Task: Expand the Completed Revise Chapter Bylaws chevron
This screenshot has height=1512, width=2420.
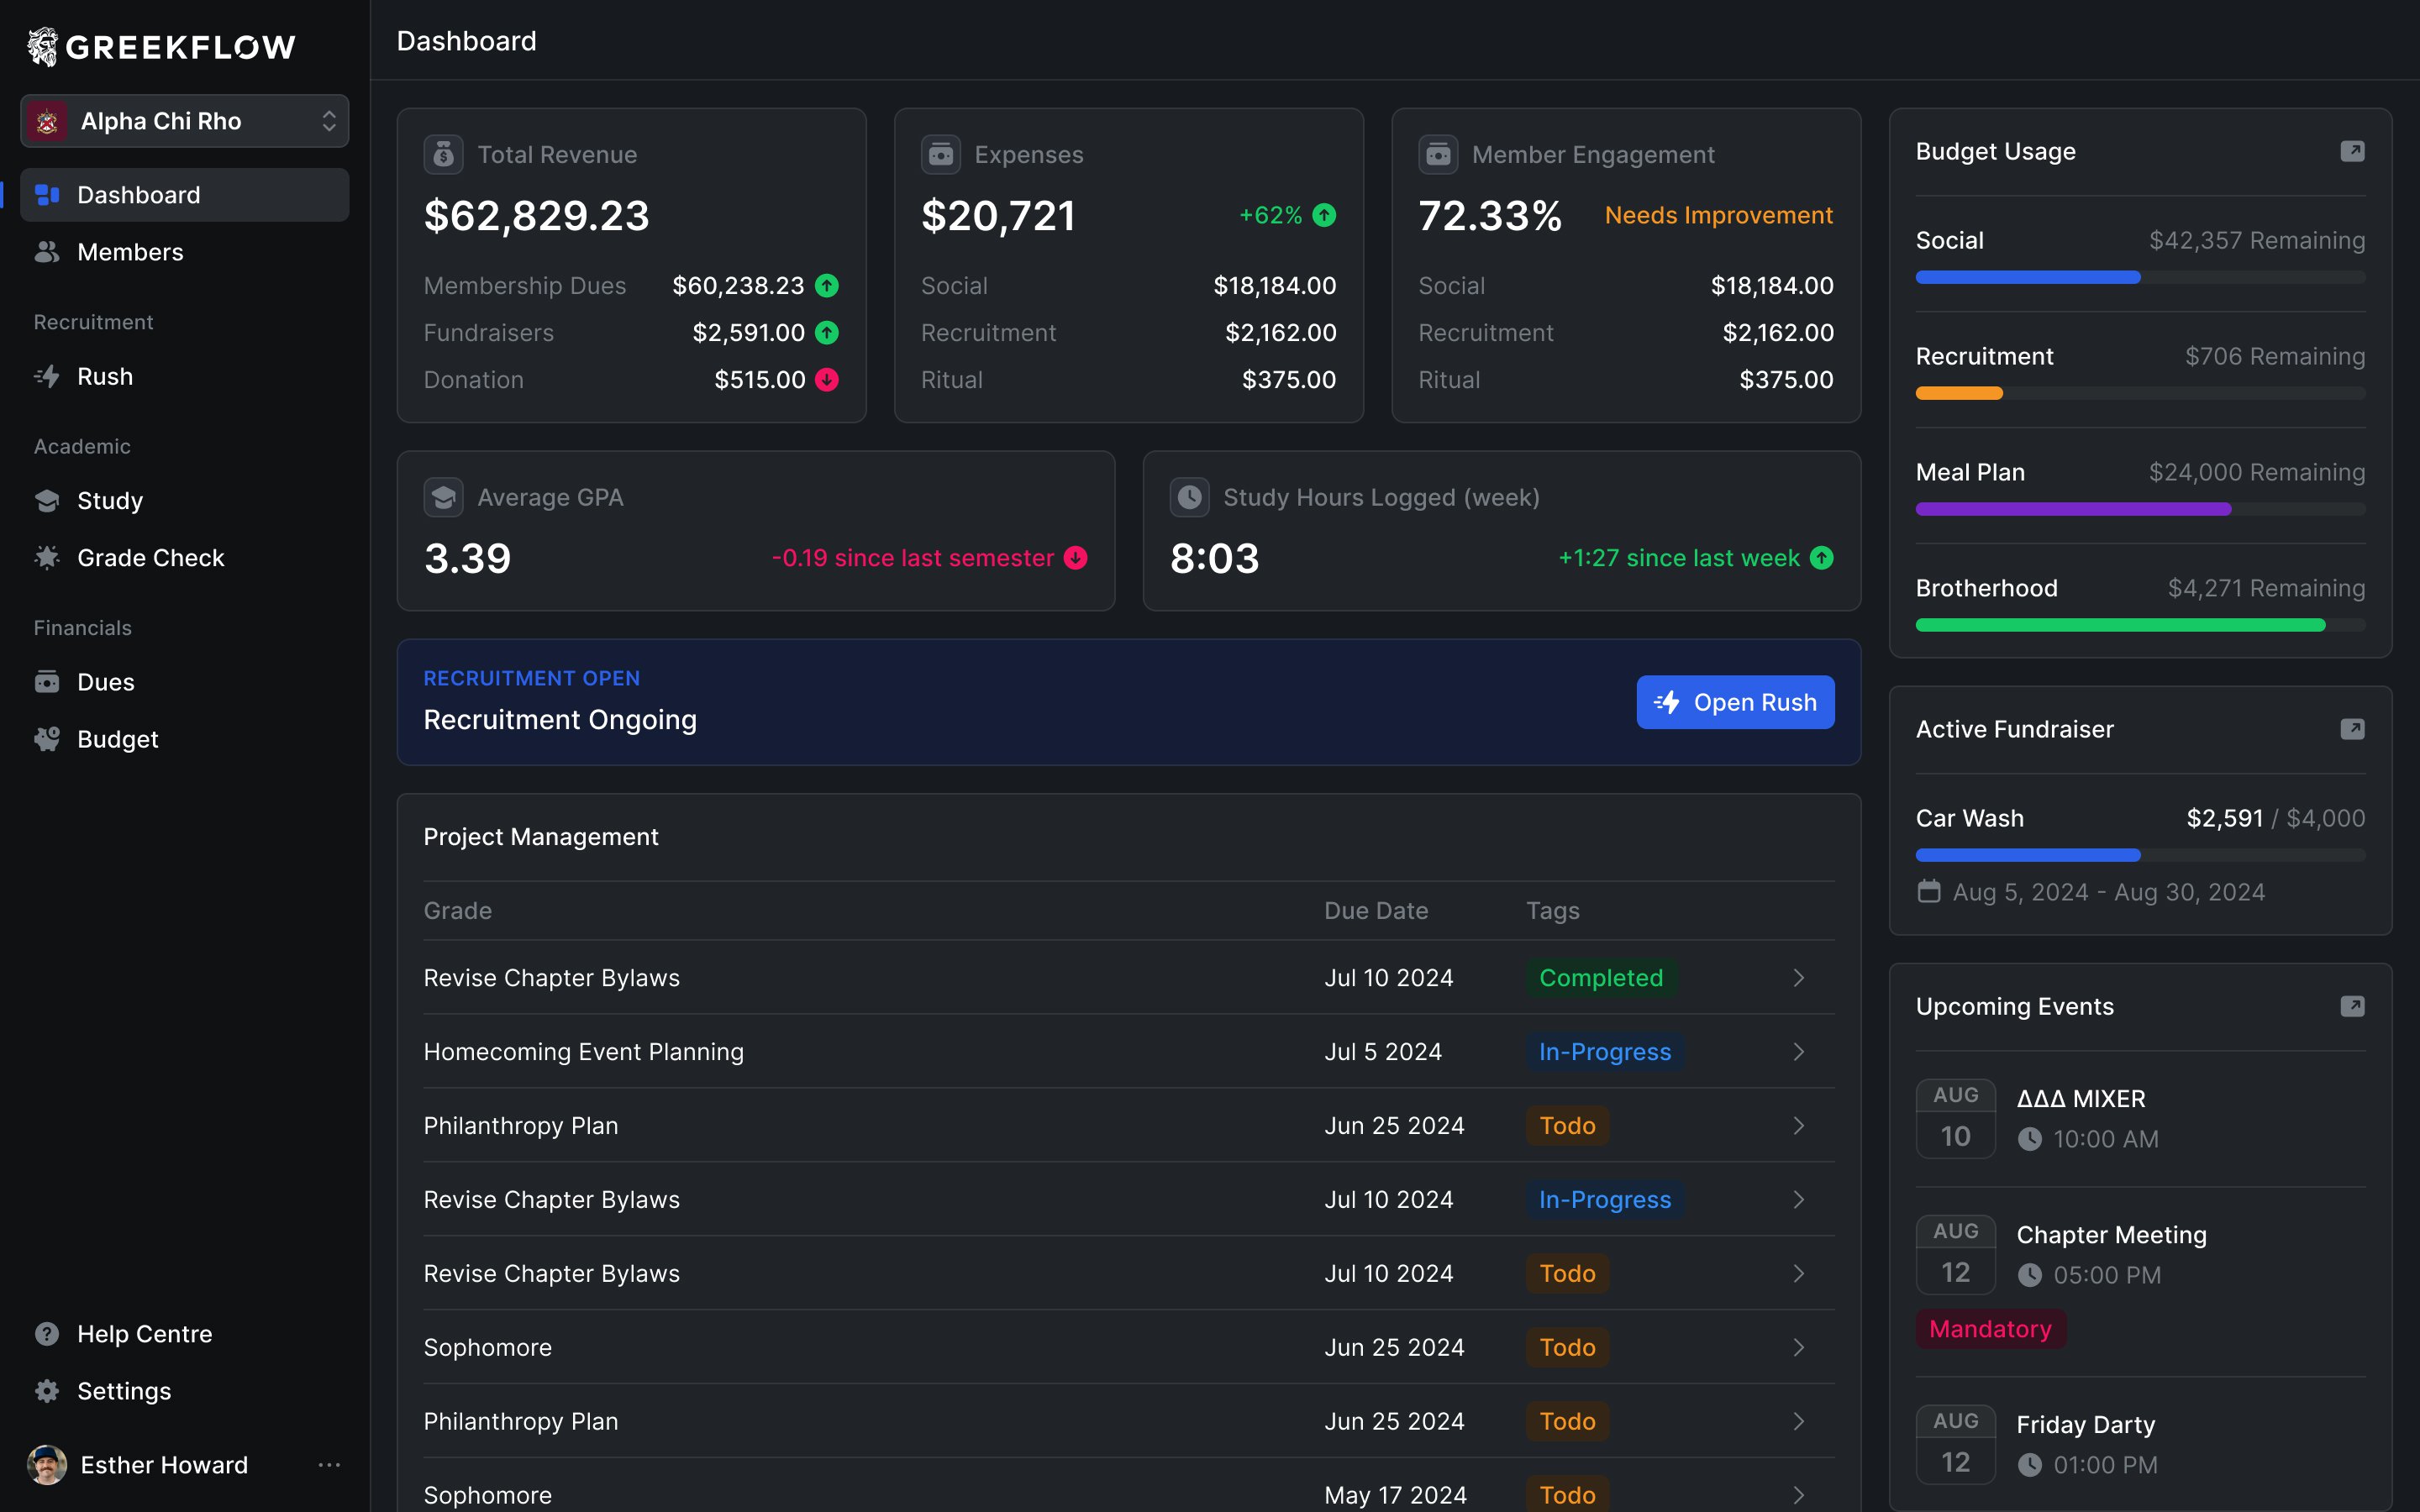Action: tap(1798, 978)
